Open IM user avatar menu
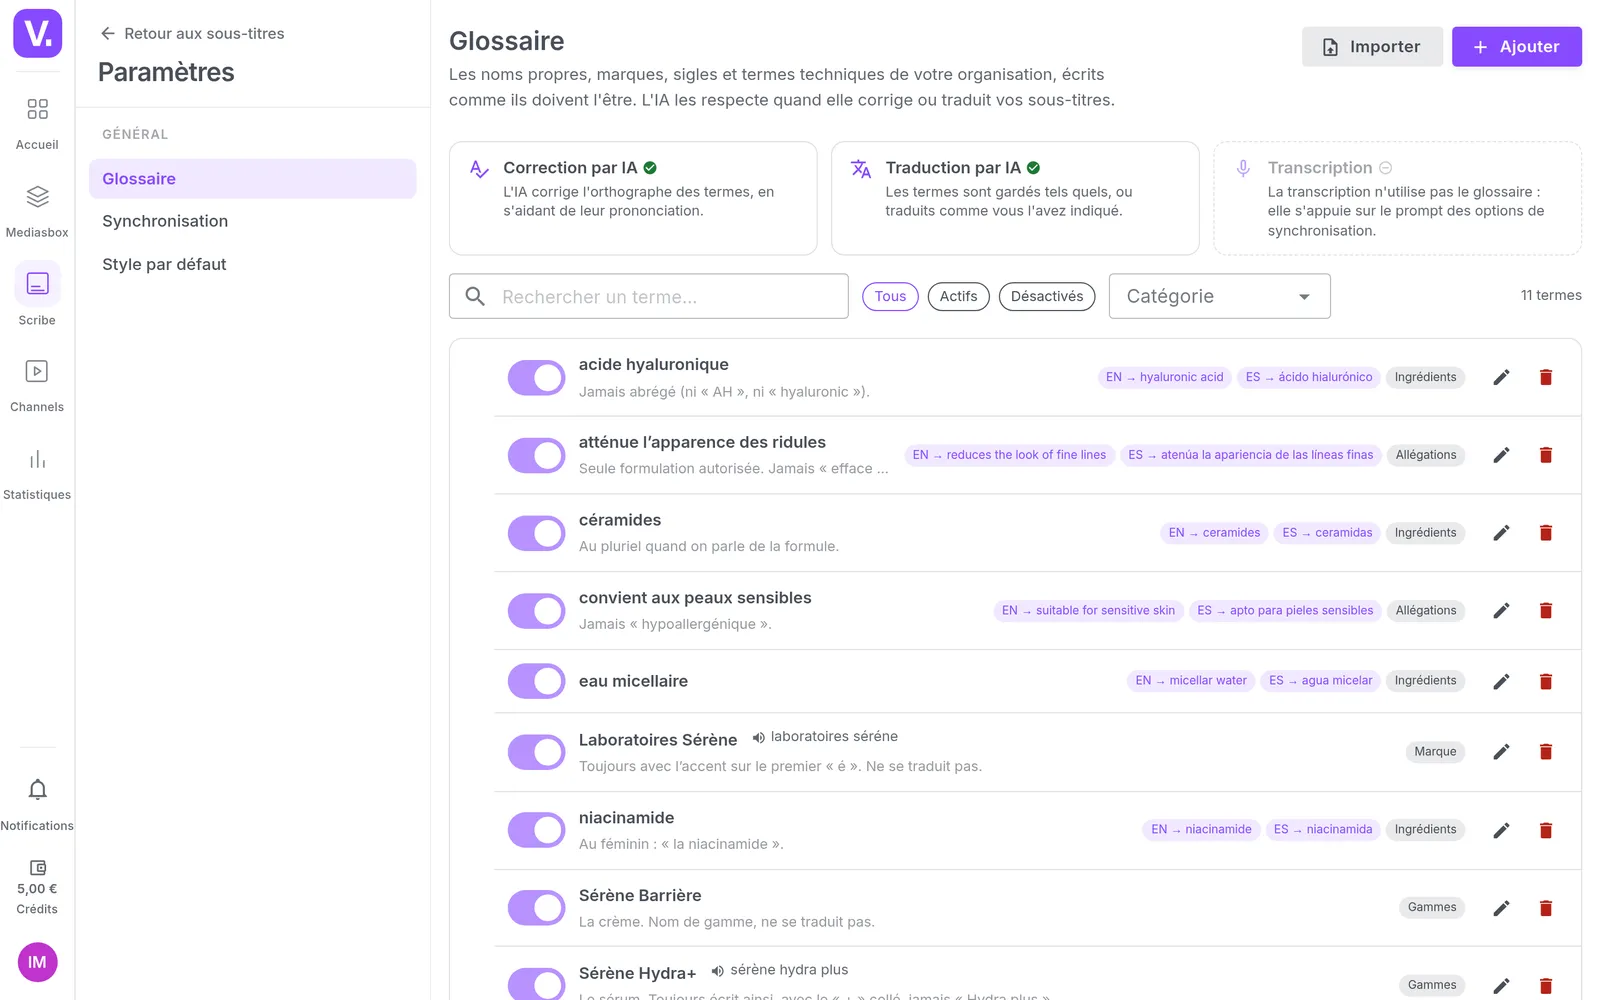1600x1000 pixels. coord(37,962)
